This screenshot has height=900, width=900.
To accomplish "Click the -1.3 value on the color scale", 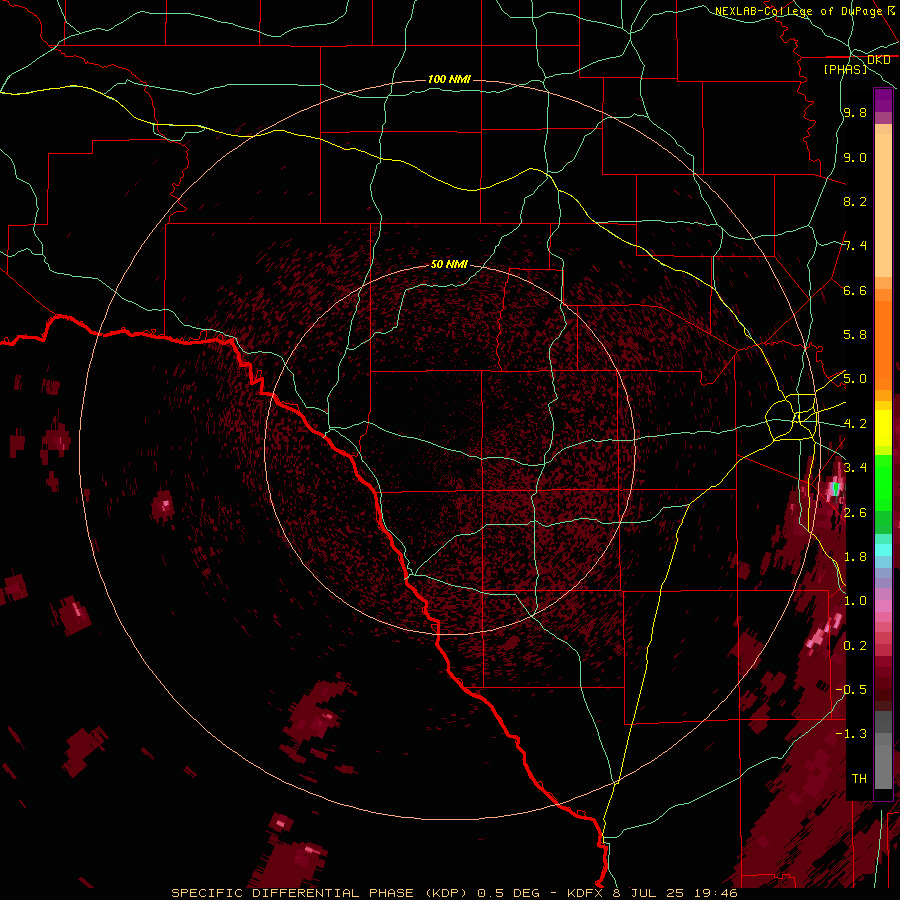I will tap(851, 734).
